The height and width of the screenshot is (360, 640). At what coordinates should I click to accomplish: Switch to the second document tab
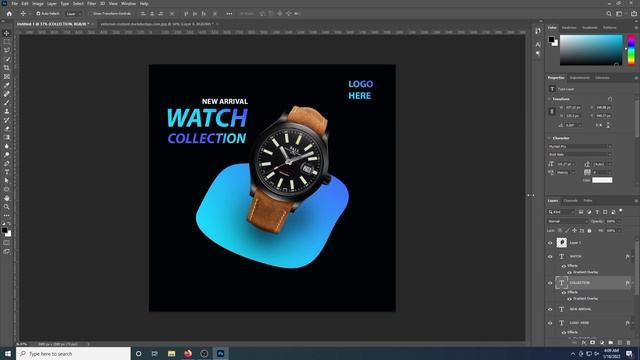pos(157,24)
